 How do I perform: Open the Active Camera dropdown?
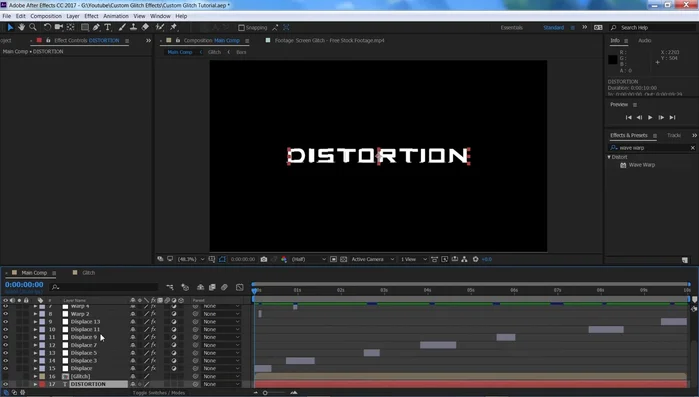click(x=373, y=259)
